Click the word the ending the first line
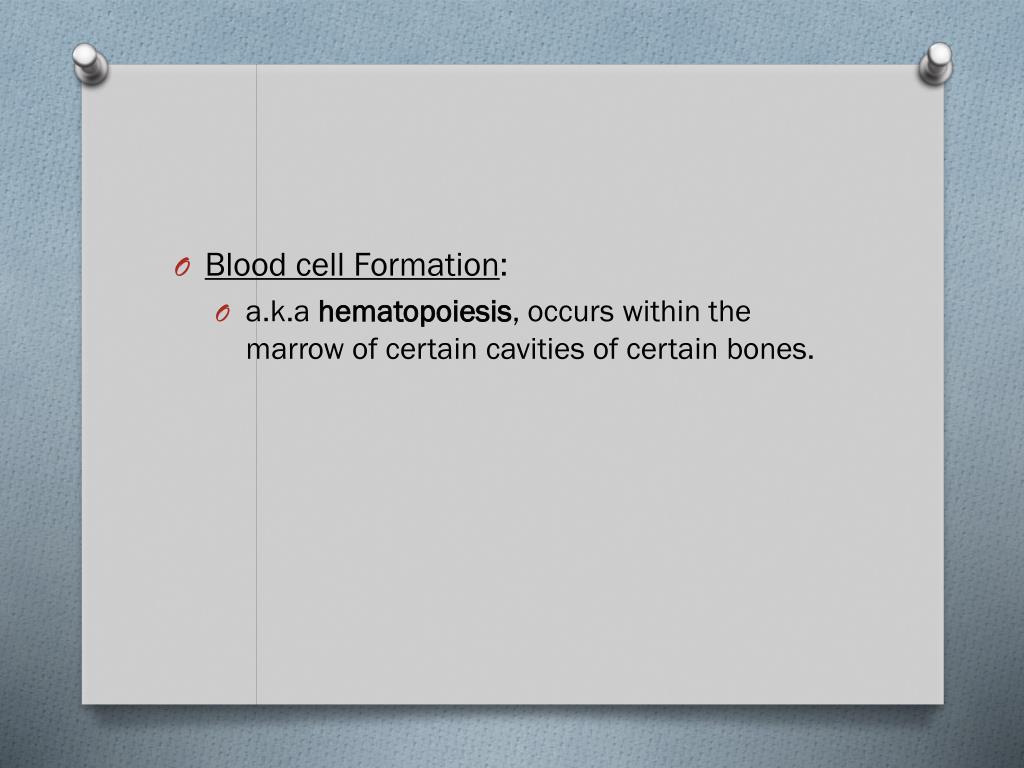The height and width of the screenshot is (768, 1024). point(729,312)
